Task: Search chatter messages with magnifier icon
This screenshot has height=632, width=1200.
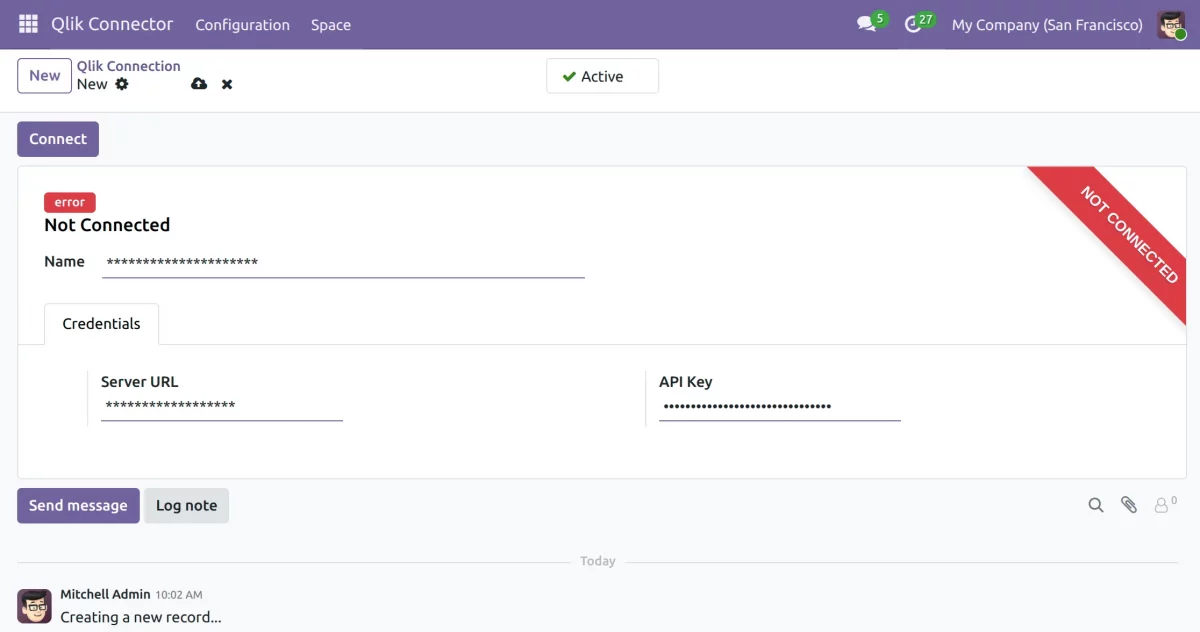Action: coord(1096,505)
